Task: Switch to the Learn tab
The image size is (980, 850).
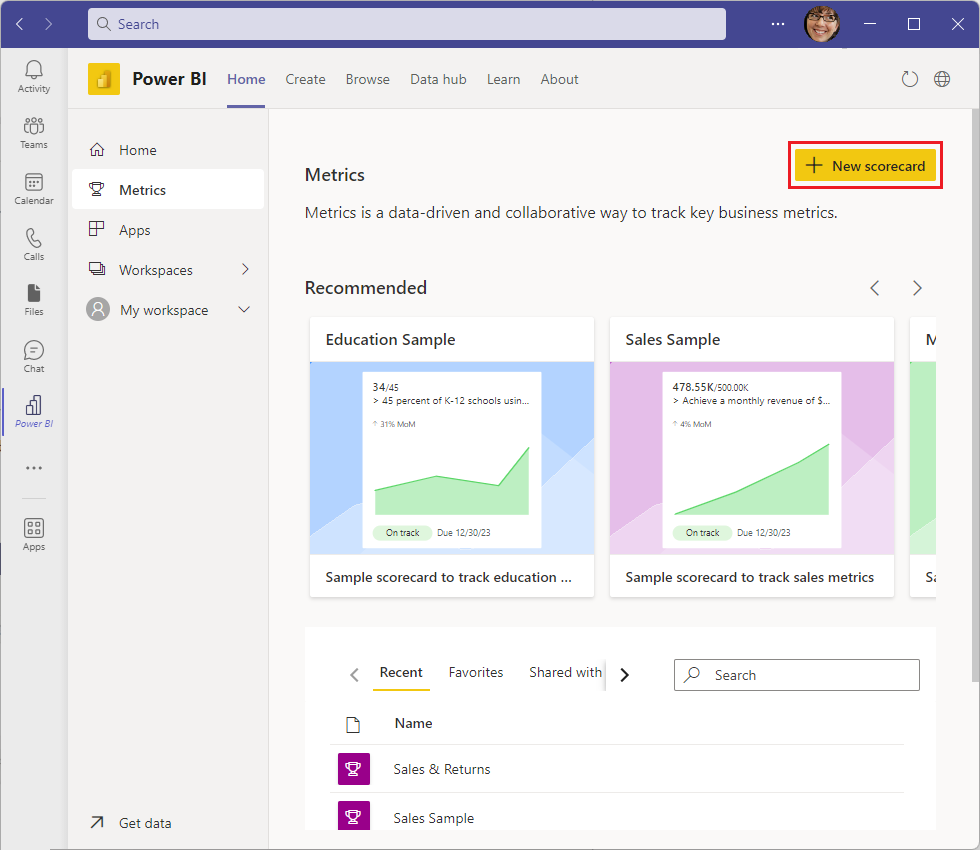Action: (503, 79)
